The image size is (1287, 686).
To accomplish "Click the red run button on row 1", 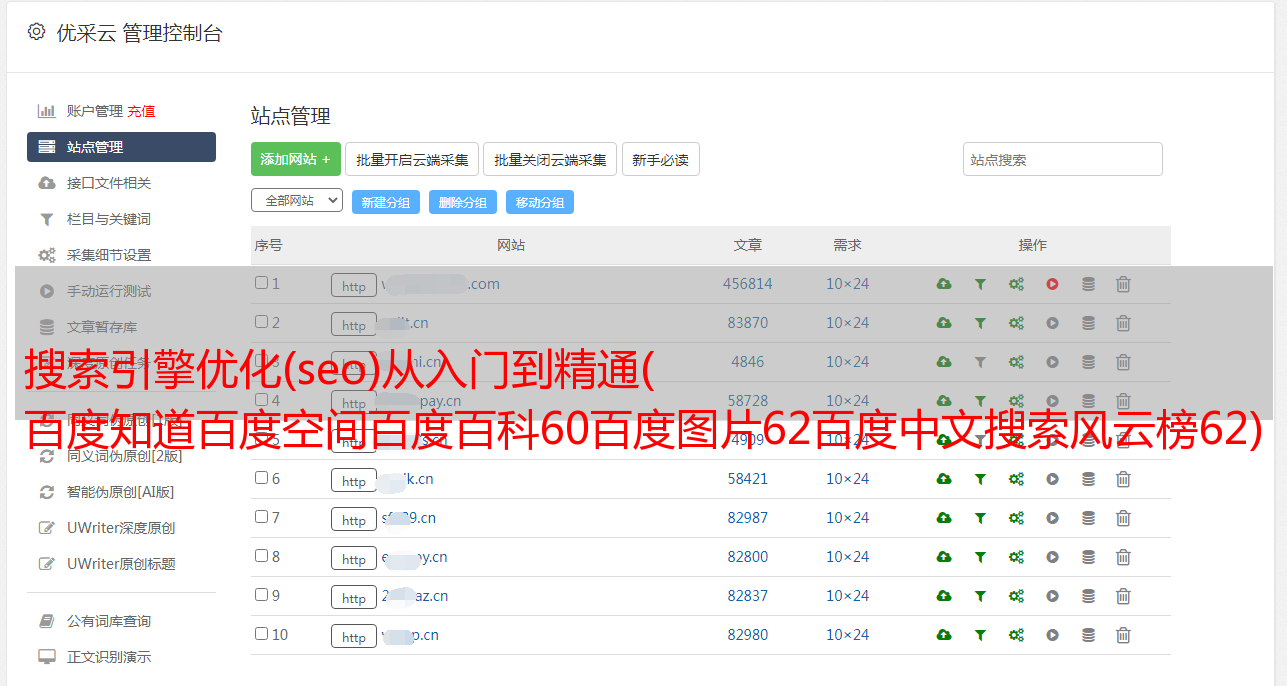I will point(1052,284).
